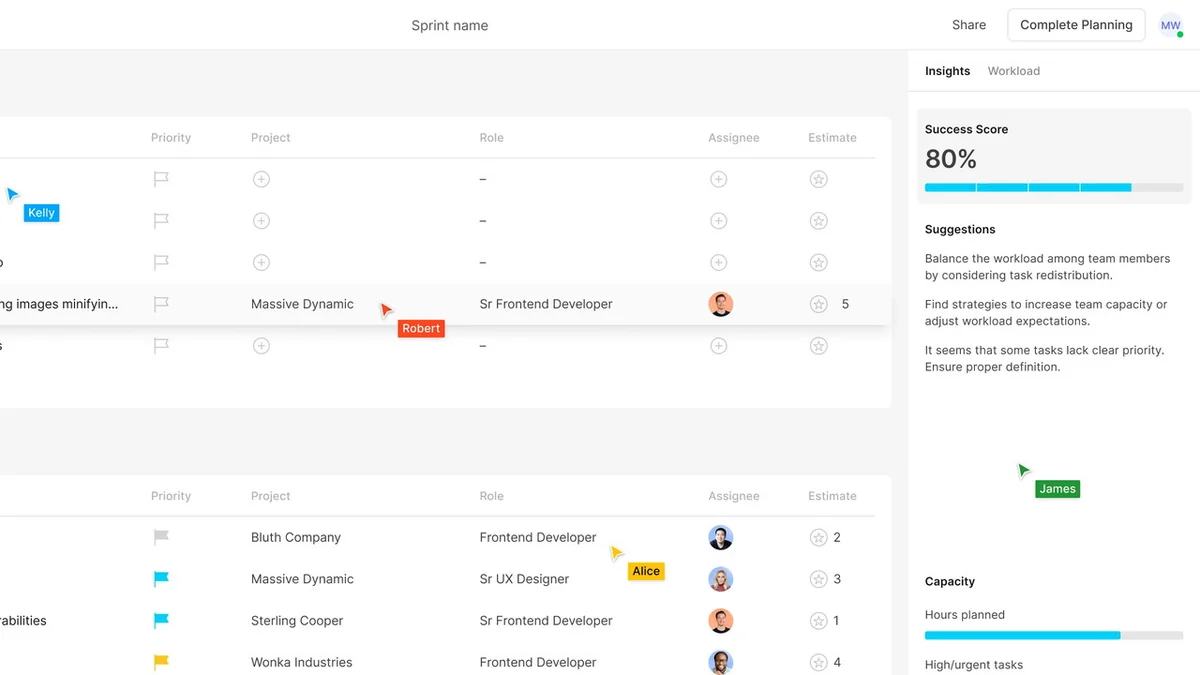1200x675 pixels.
Task: Click the estimate star icon in the Bluth Company row
Action: coord(818,537)
